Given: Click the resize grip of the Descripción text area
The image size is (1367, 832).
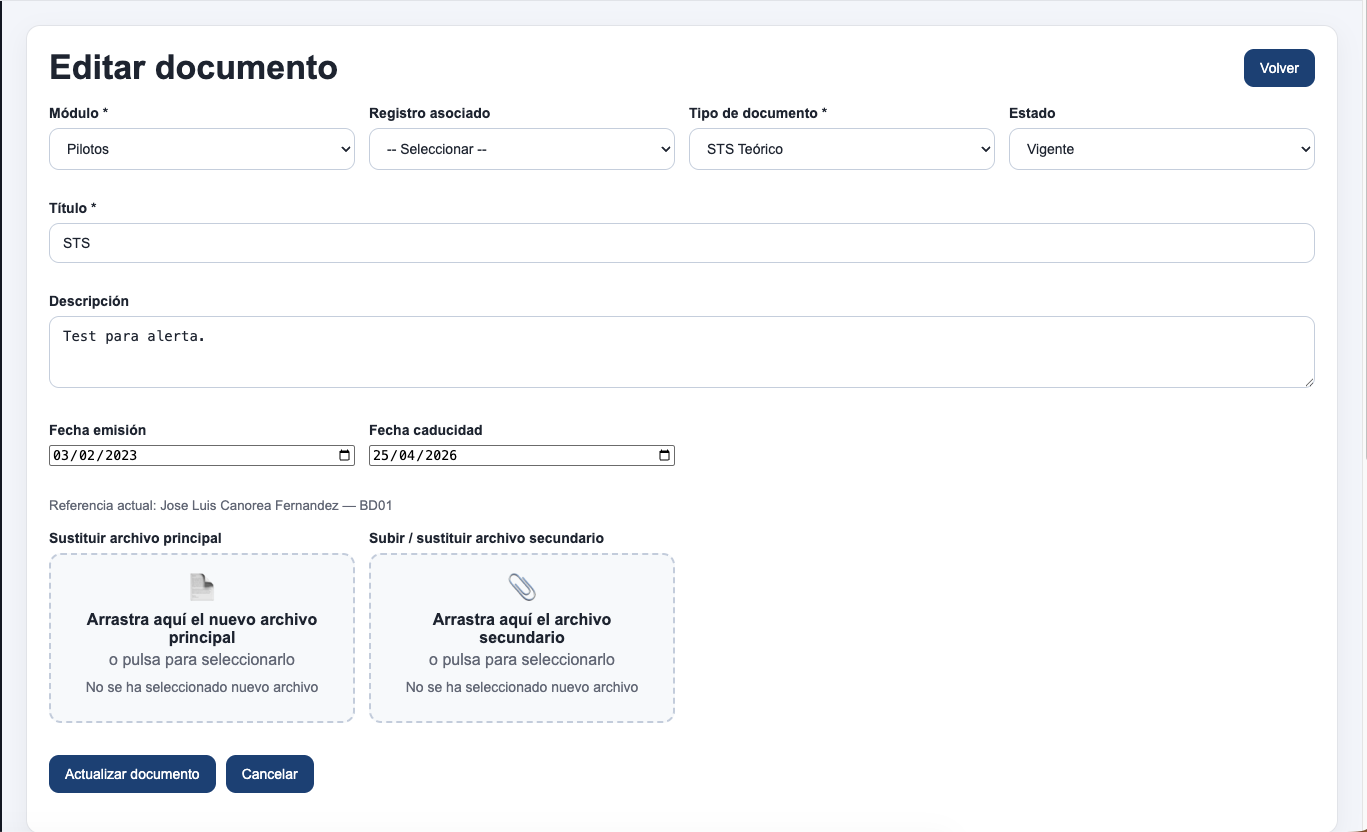Looking at the screenshot, I should [x=1308, y=381].
